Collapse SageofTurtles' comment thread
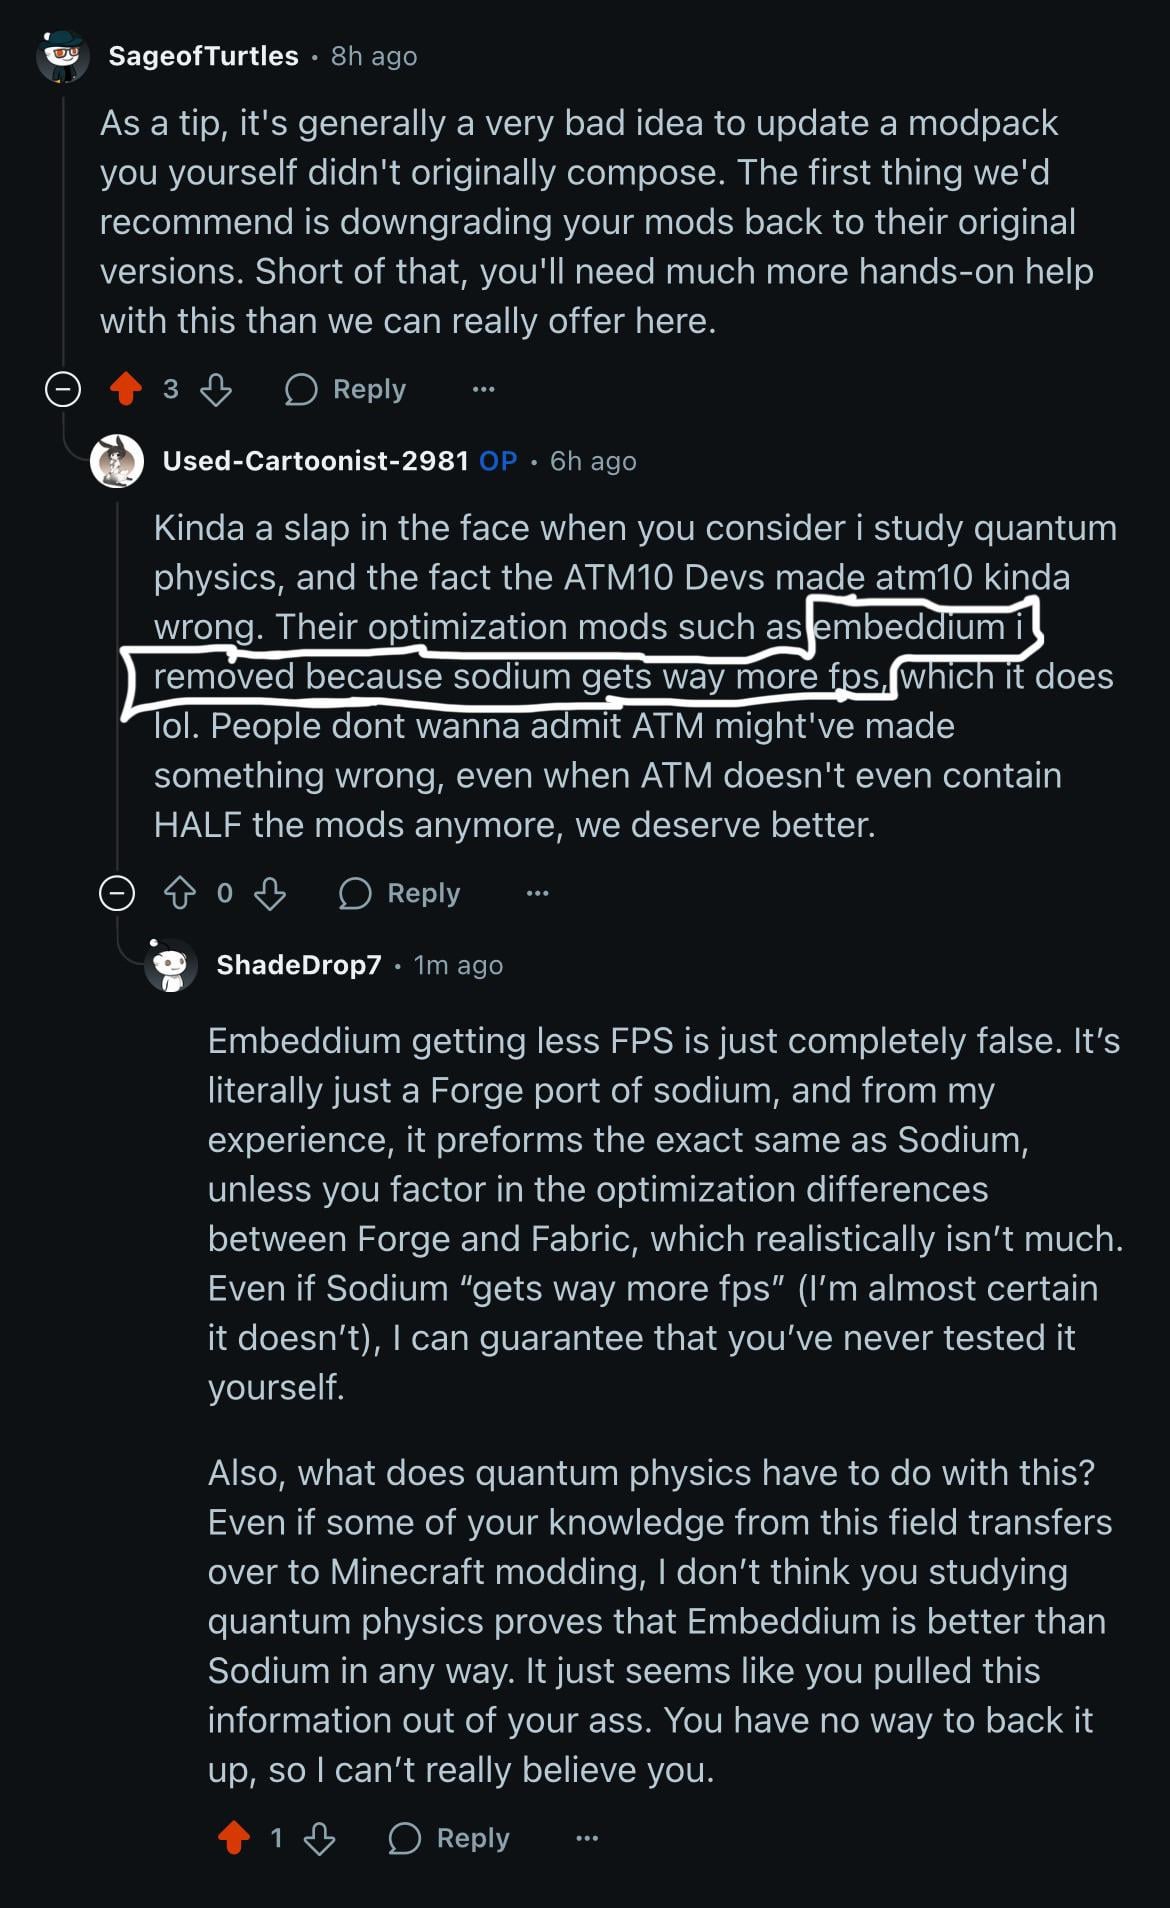This screenshot has width=1170, height=1908. [63, 389]
